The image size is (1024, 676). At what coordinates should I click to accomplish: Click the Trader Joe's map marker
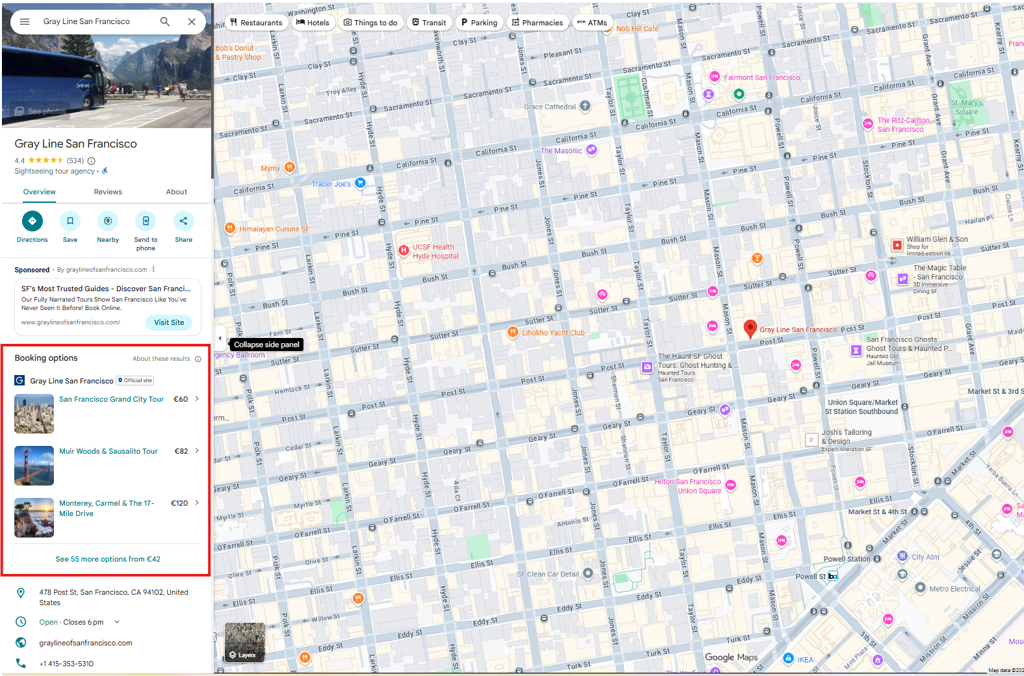point(360,184)
